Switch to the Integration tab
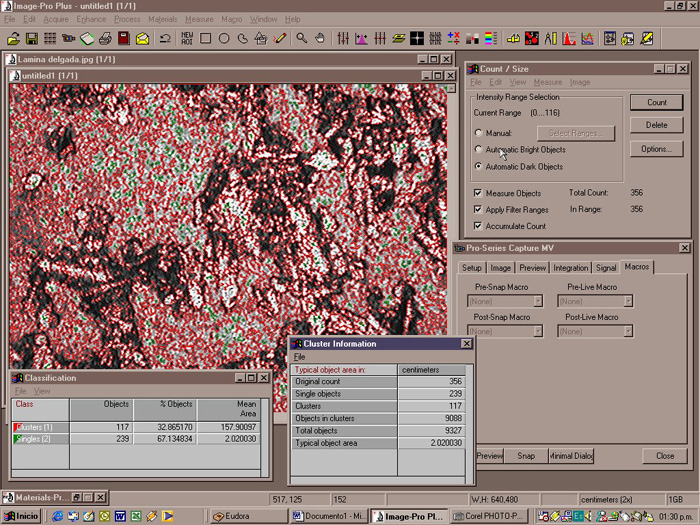Image resolution: width=700 pixels, height=525 pixels. click(571, 267)
